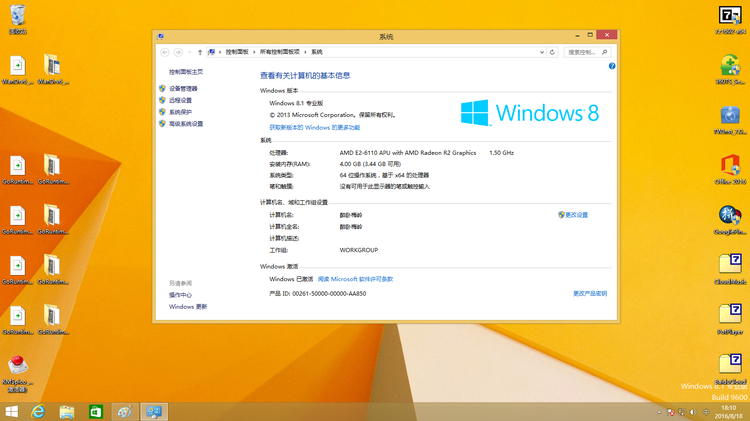Click the AMD E2-6110 APU processor text
Image resolution: width=750 pixels, height=421 pixels.
coord(408,153)
